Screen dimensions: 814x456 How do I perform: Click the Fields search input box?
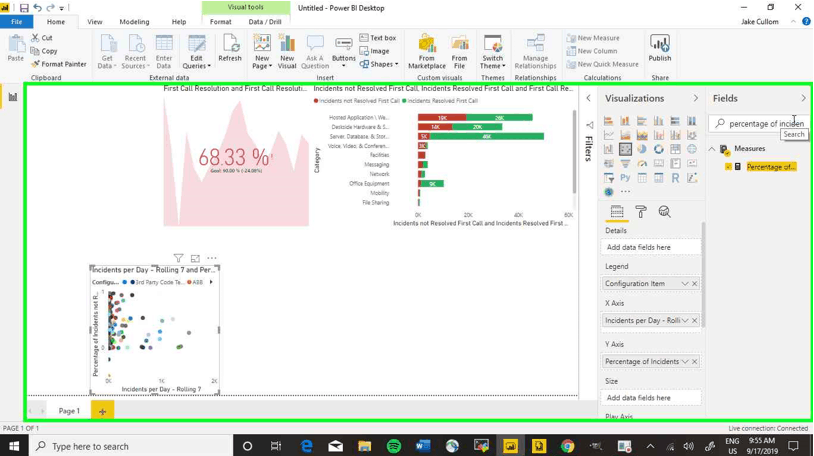[x=759, y=124]
